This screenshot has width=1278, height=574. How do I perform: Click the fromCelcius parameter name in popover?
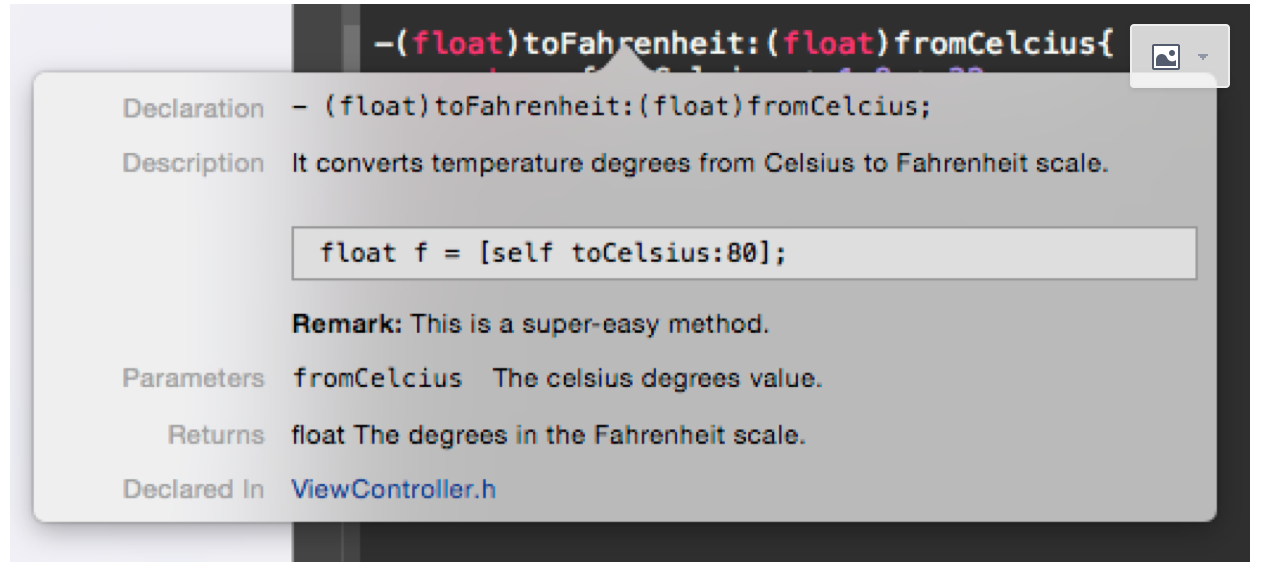(x=377, y=379)
